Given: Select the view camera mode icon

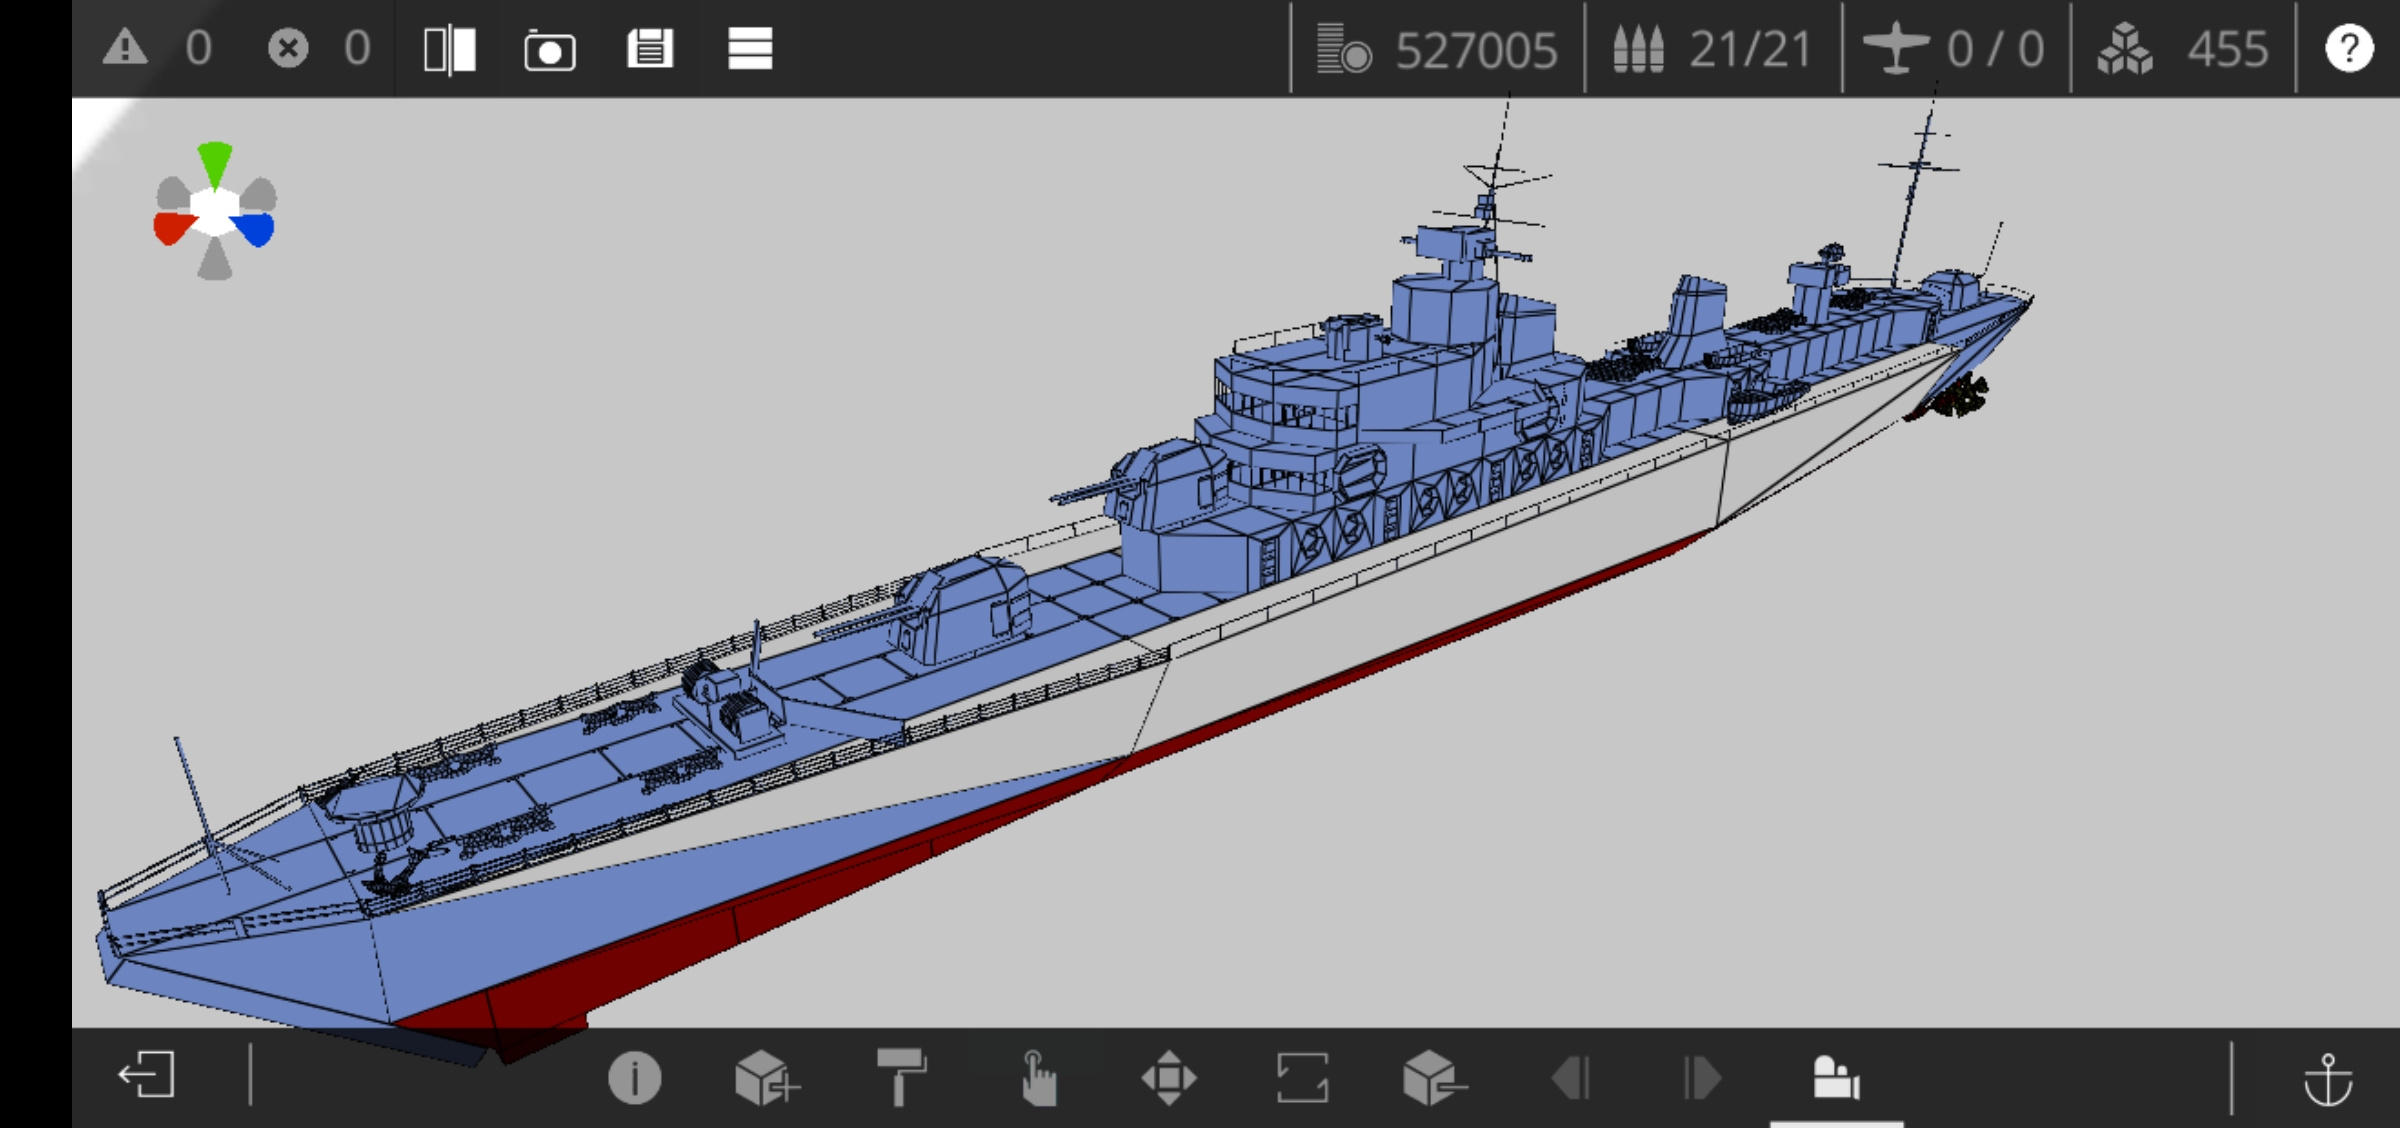Looking at the screenshot, I should tap(1836, 1078).
